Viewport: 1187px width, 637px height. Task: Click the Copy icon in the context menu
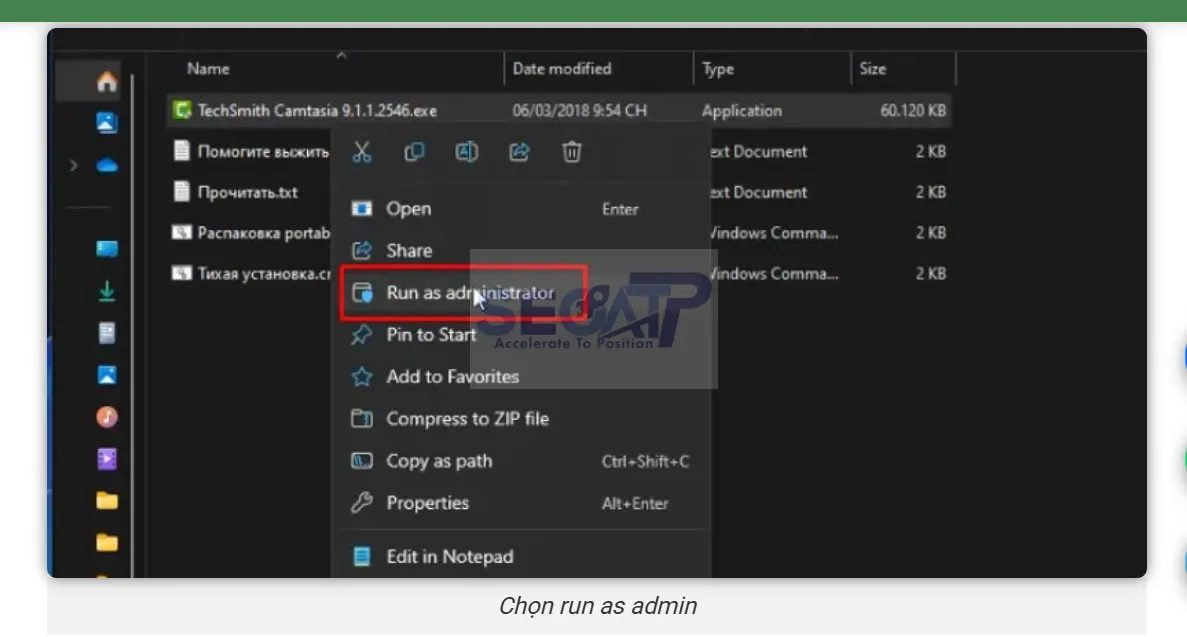pyautogui.click(x=414, y=152)
